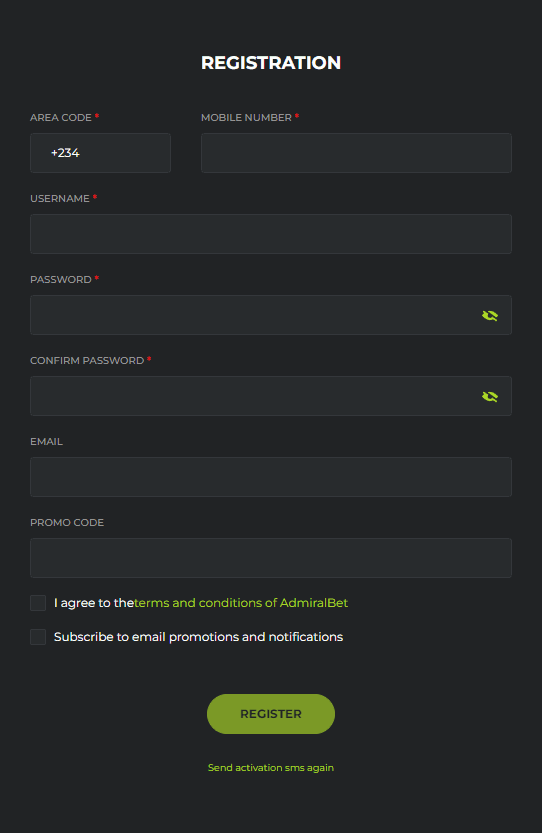Click the "I agree to the" label text

[94, 603]
